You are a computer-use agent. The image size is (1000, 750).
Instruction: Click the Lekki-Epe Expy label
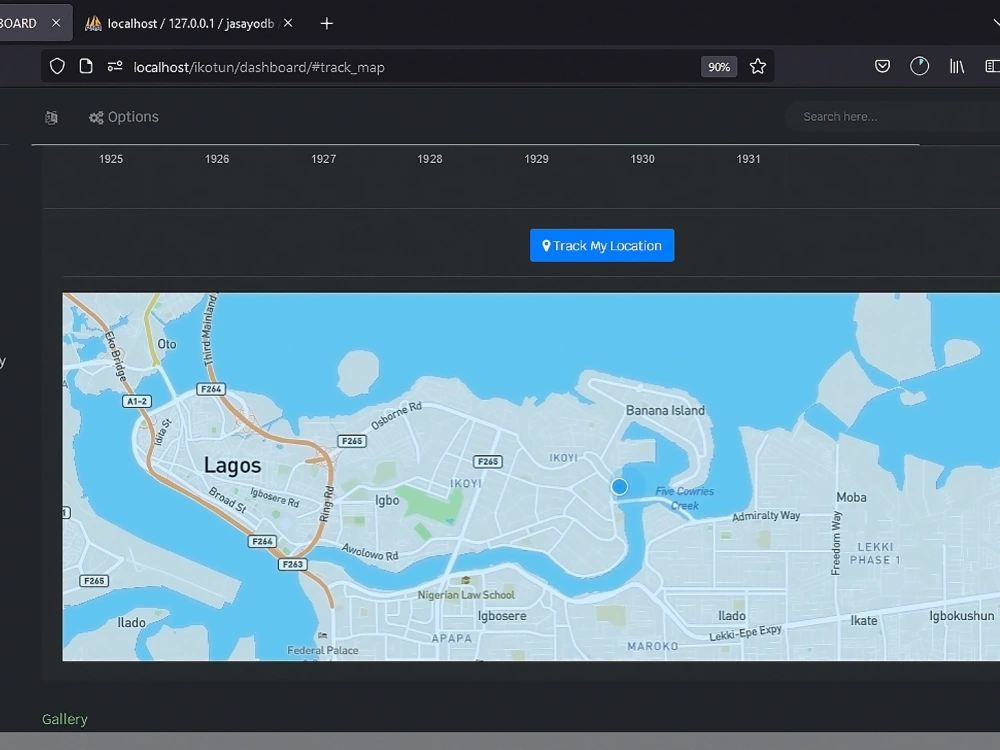tap(746, 633)
